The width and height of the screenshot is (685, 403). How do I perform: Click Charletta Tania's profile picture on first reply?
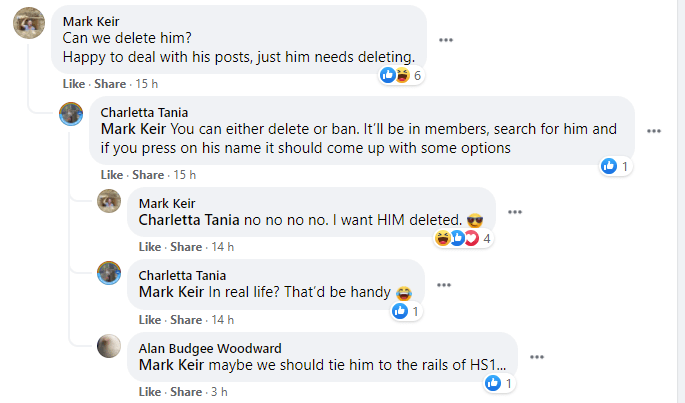point(71,113)
